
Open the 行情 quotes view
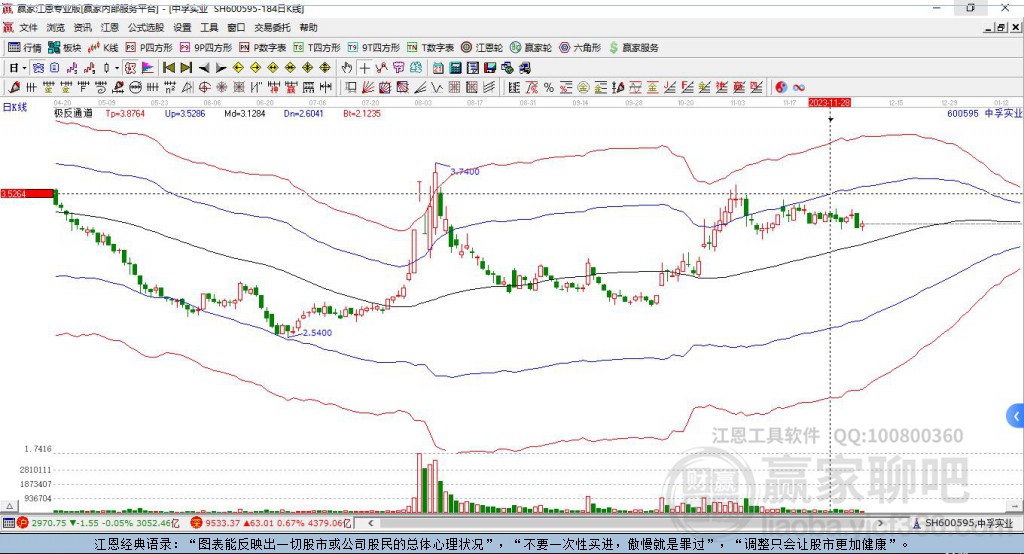click(25, 48)
